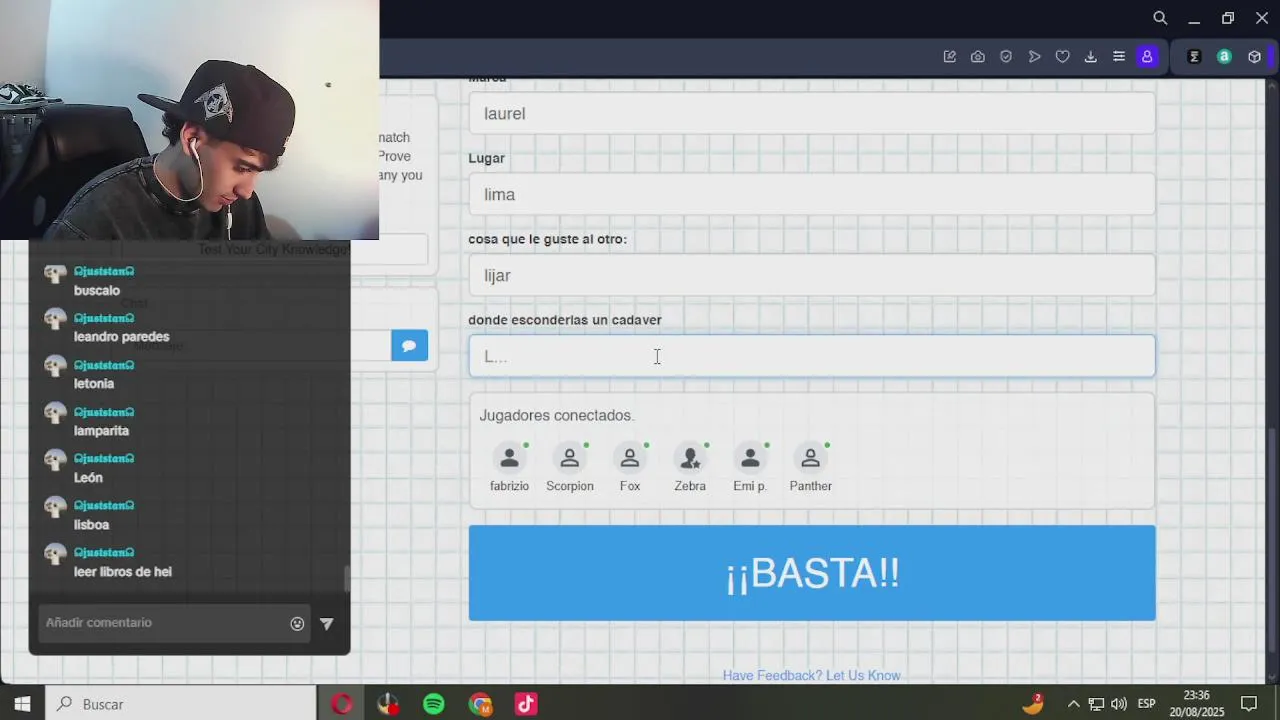Open 'Have Feedback? Let Us Know' link
The height and width of the screenshot is (720, 1280).
tap(812, 676)
